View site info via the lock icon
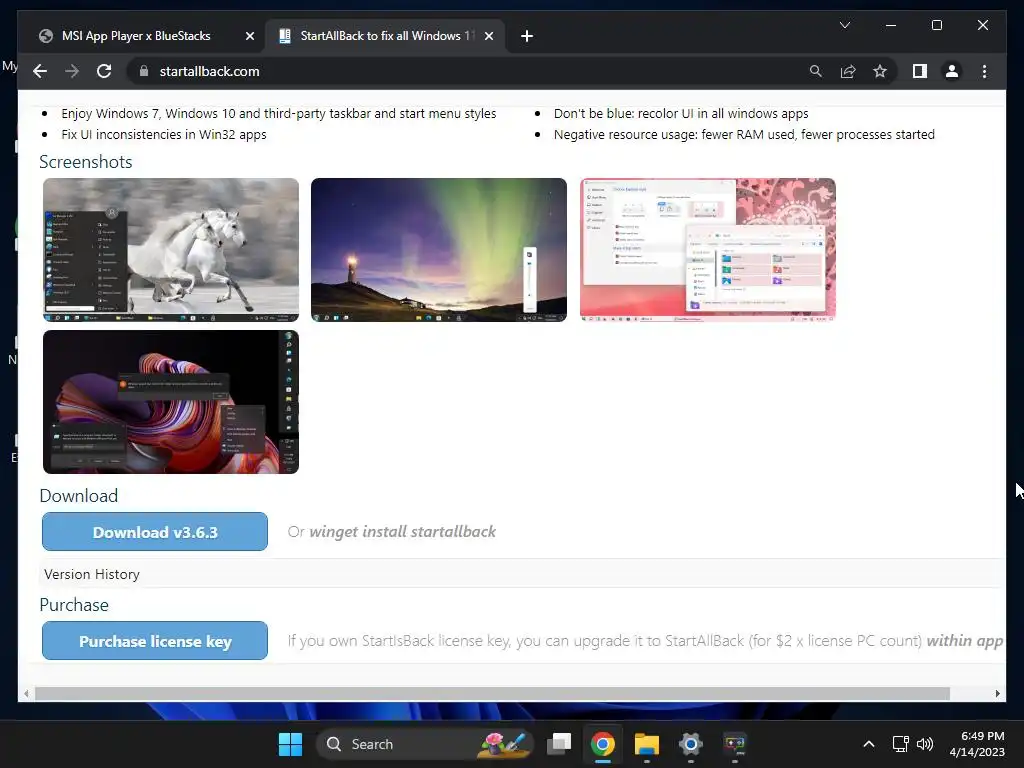1024x768 pixels. 144,71
